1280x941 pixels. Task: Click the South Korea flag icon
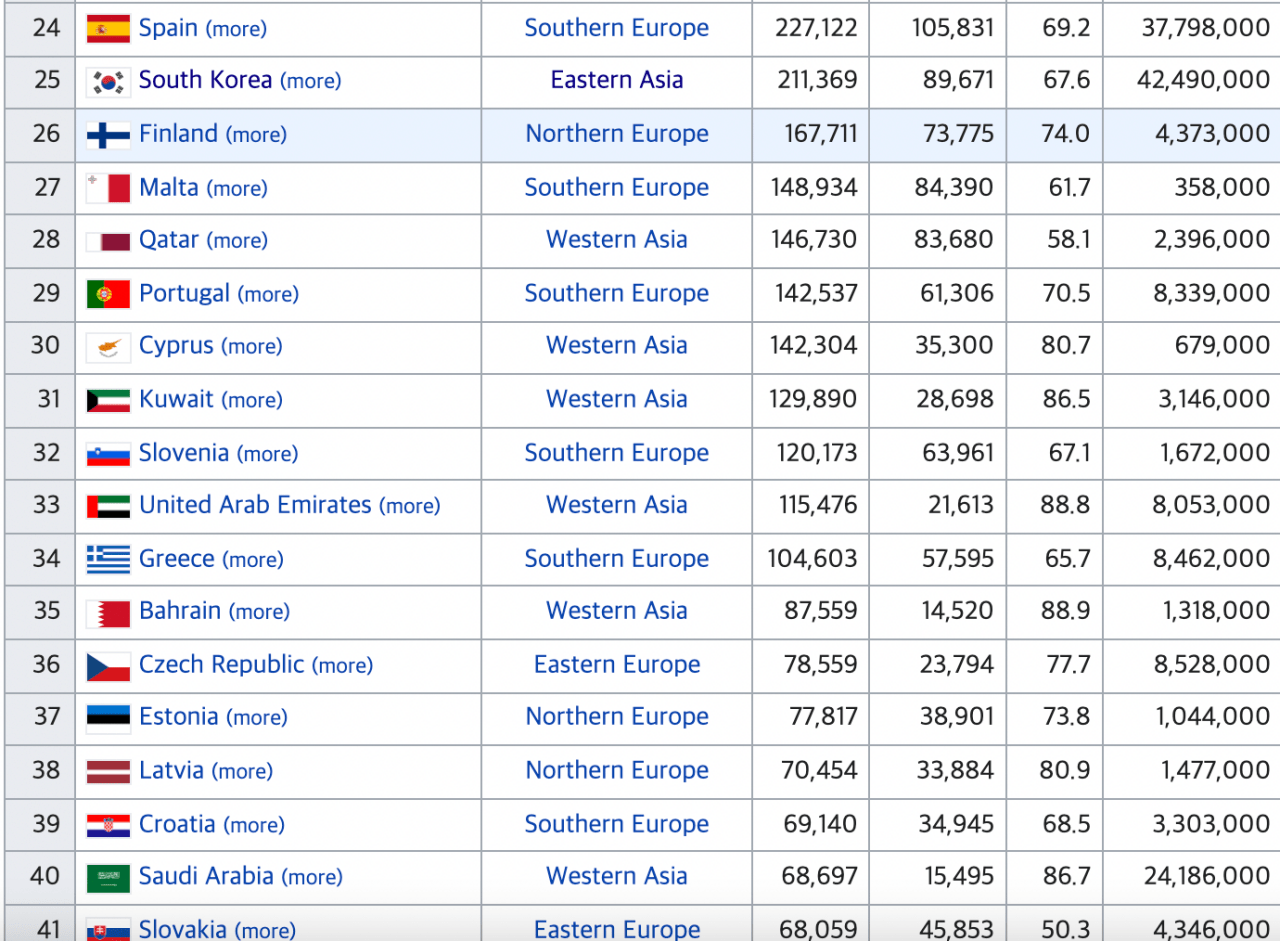[108, 81]
